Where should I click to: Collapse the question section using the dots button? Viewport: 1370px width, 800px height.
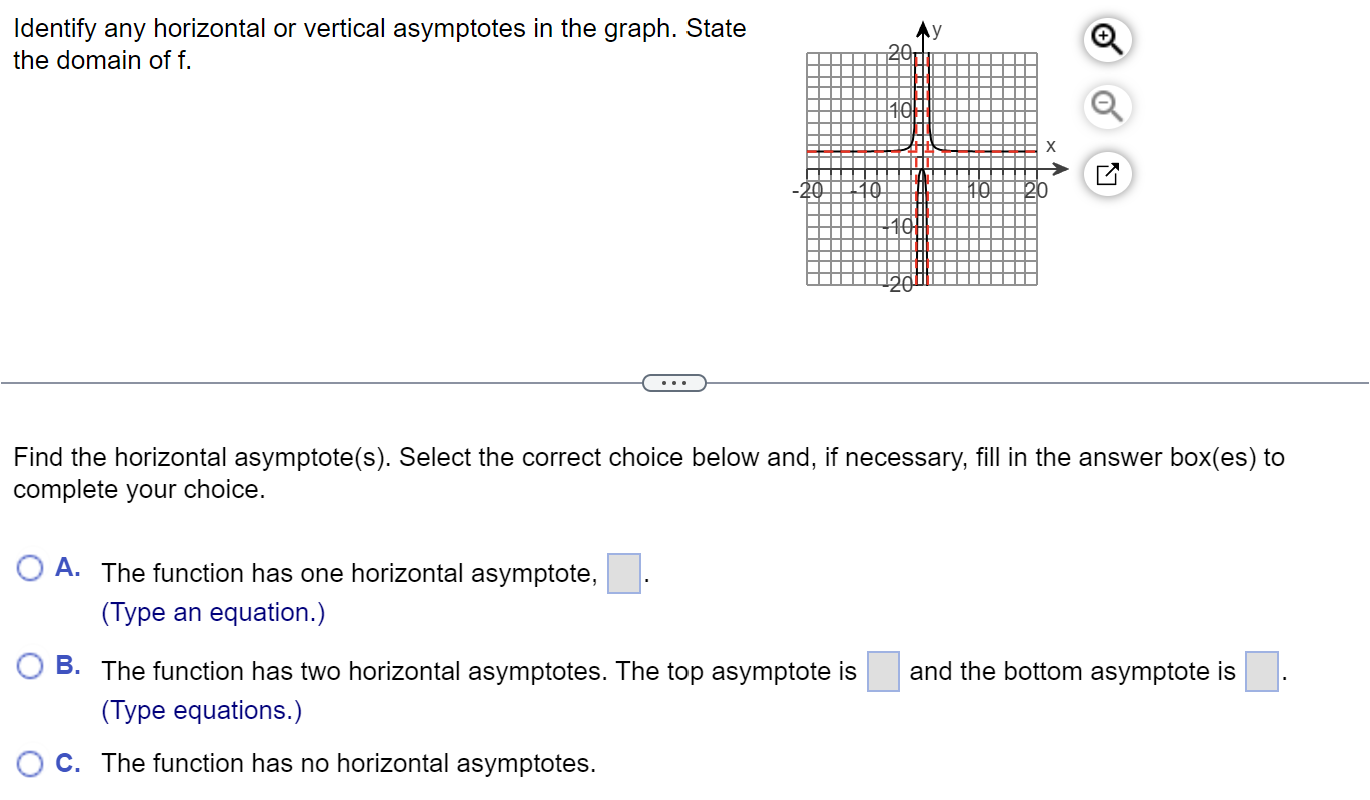[x=674, y=382]
